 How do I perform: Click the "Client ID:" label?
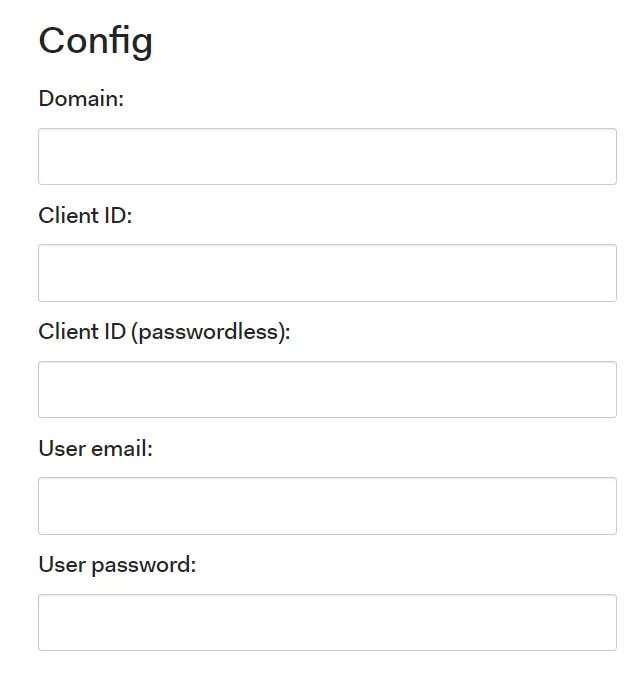tap(85, 215)
